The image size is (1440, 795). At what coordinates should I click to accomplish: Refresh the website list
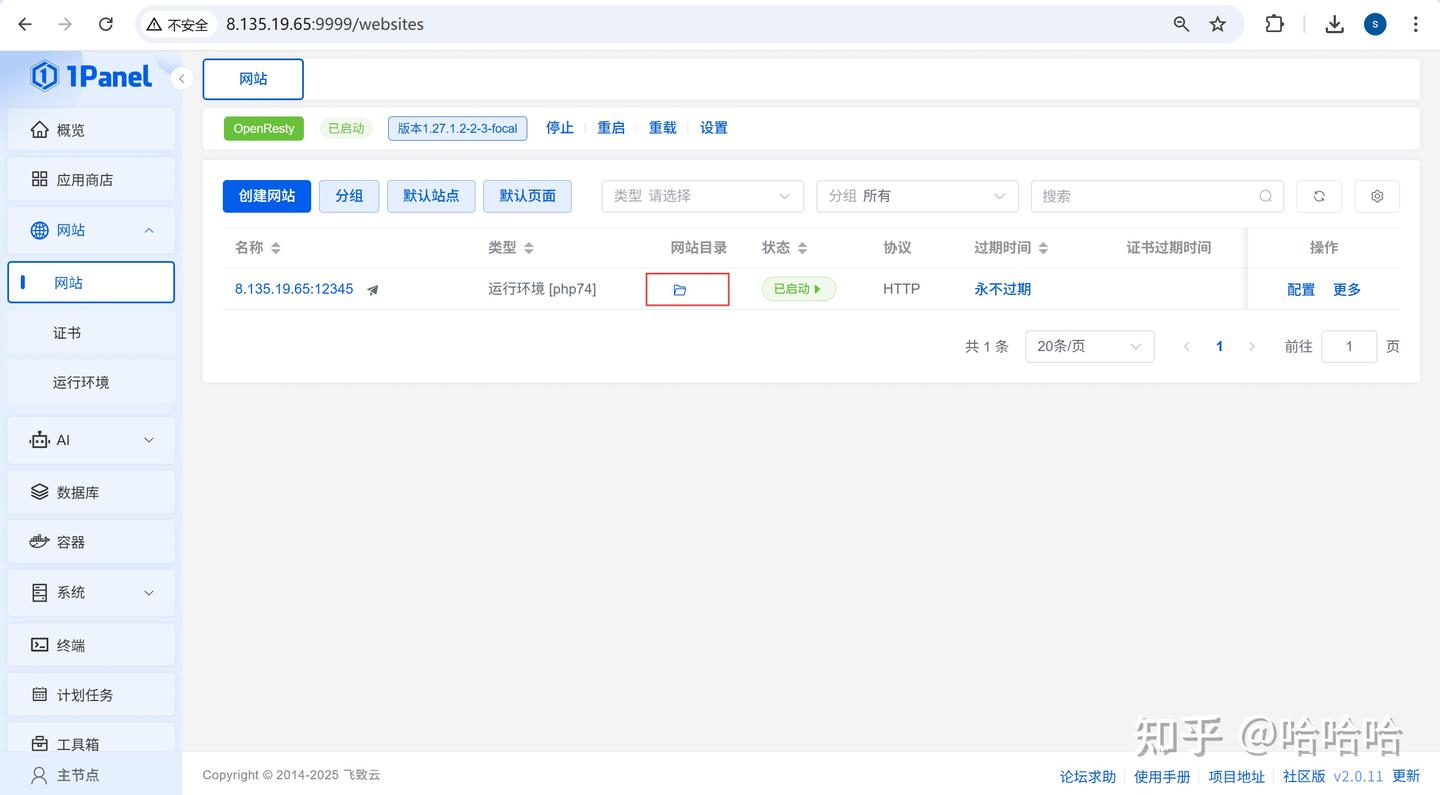[x=1318, y=196]
